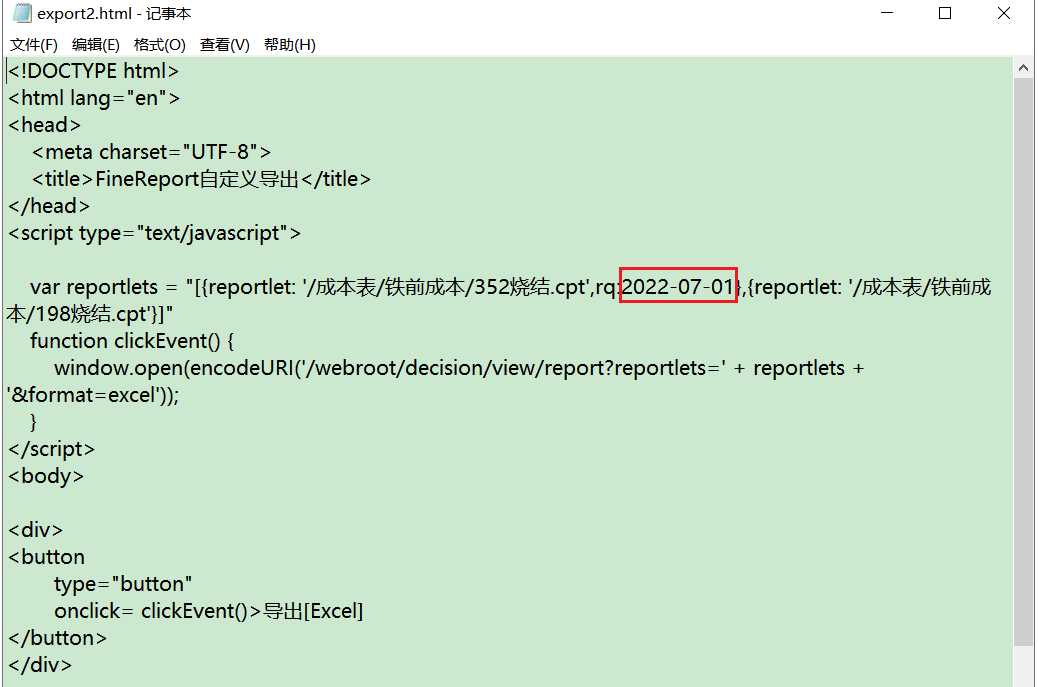Click the script type="text/javascript" line

coord(154,233)
